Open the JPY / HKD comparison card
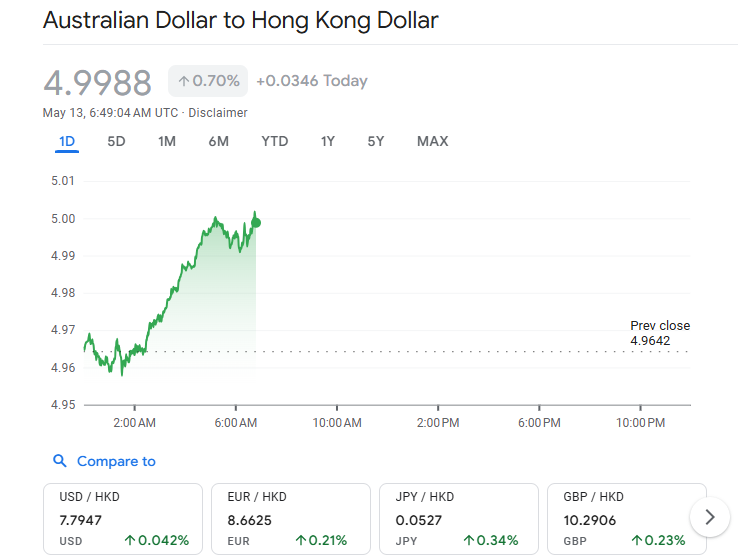 (x=459, y=519)
